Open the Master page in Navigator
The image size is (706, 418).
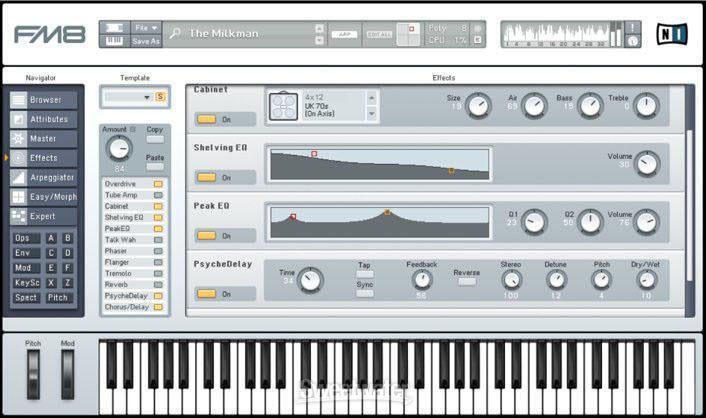[43, 139]
